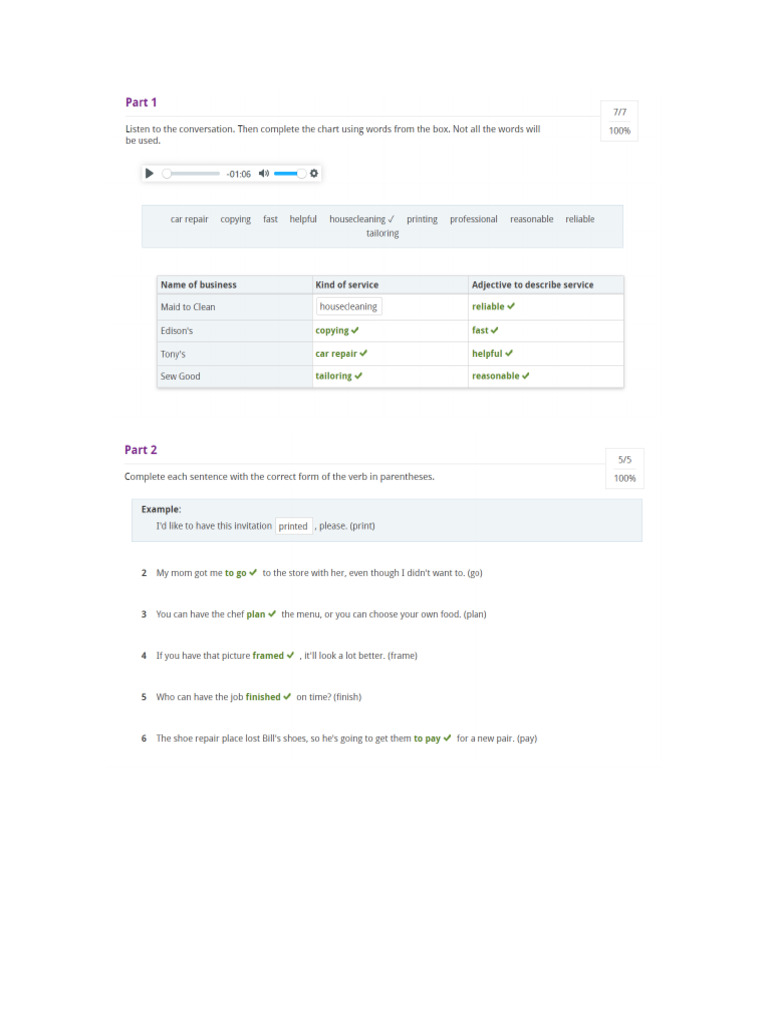
Task: Pick 'printing' in the word box
Action: [422, 219]
